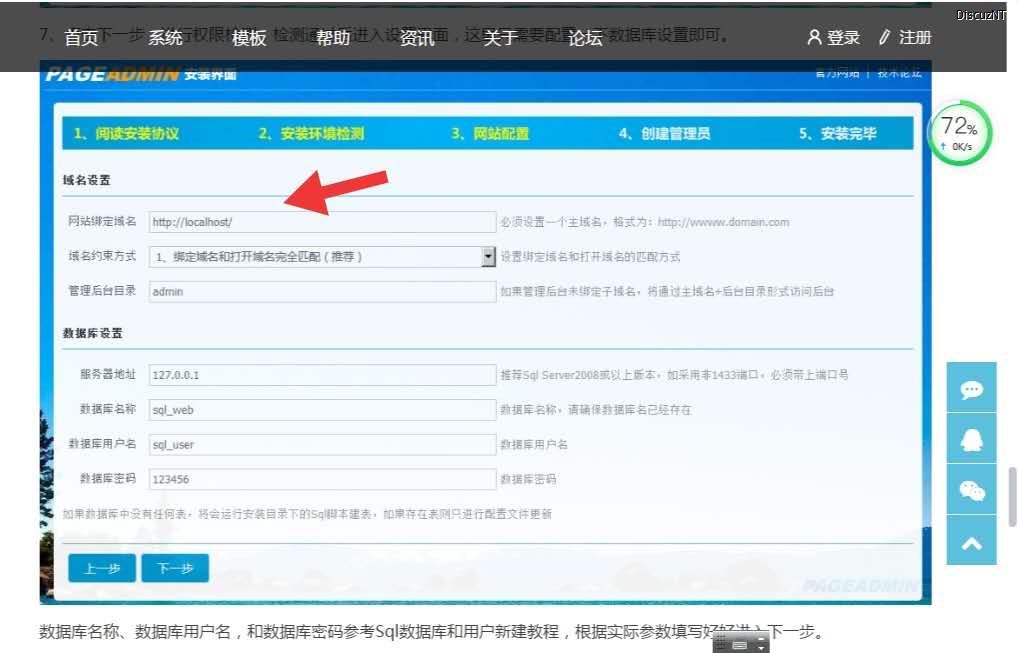This screenshot has height=653, width=1018.
Task: Expand the 域名约束方式 dropdown arrow
Action: click(x=489, y=256)
